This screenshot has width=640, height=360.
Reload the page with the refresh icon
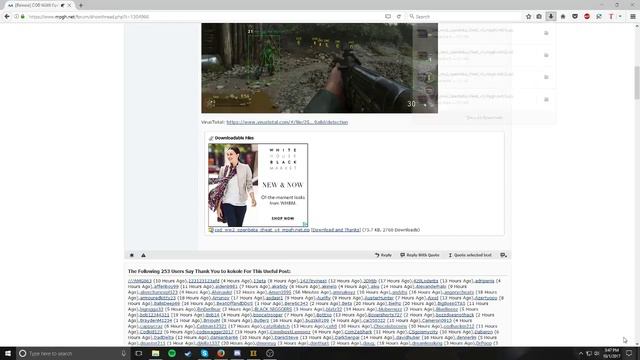[399, 17]
